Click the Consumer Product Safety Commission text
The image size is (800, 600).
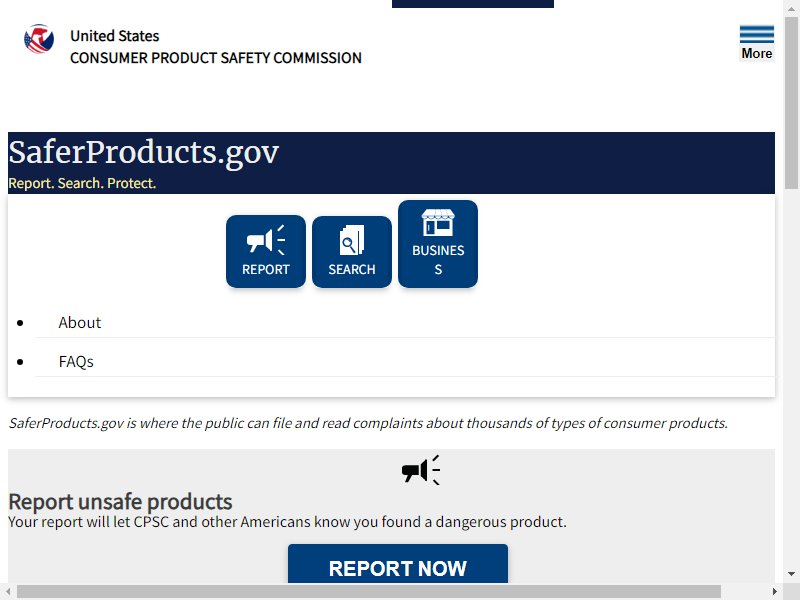[216, 58]
